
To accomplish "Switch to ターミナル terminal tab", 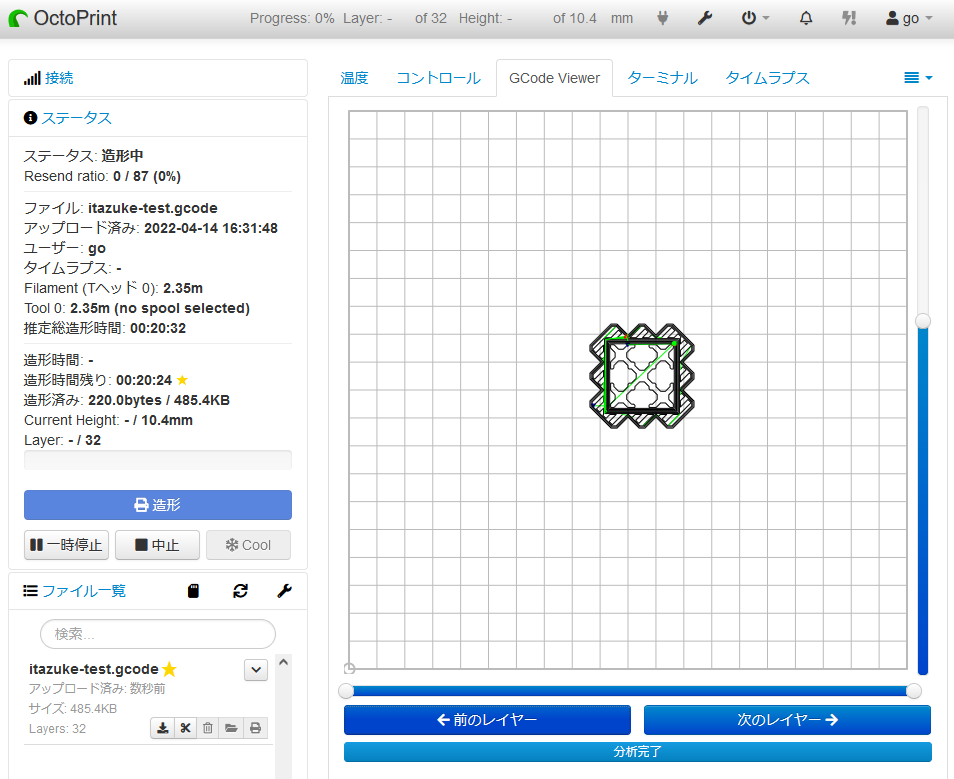I will pyautogui.click(x=663, y=78).
